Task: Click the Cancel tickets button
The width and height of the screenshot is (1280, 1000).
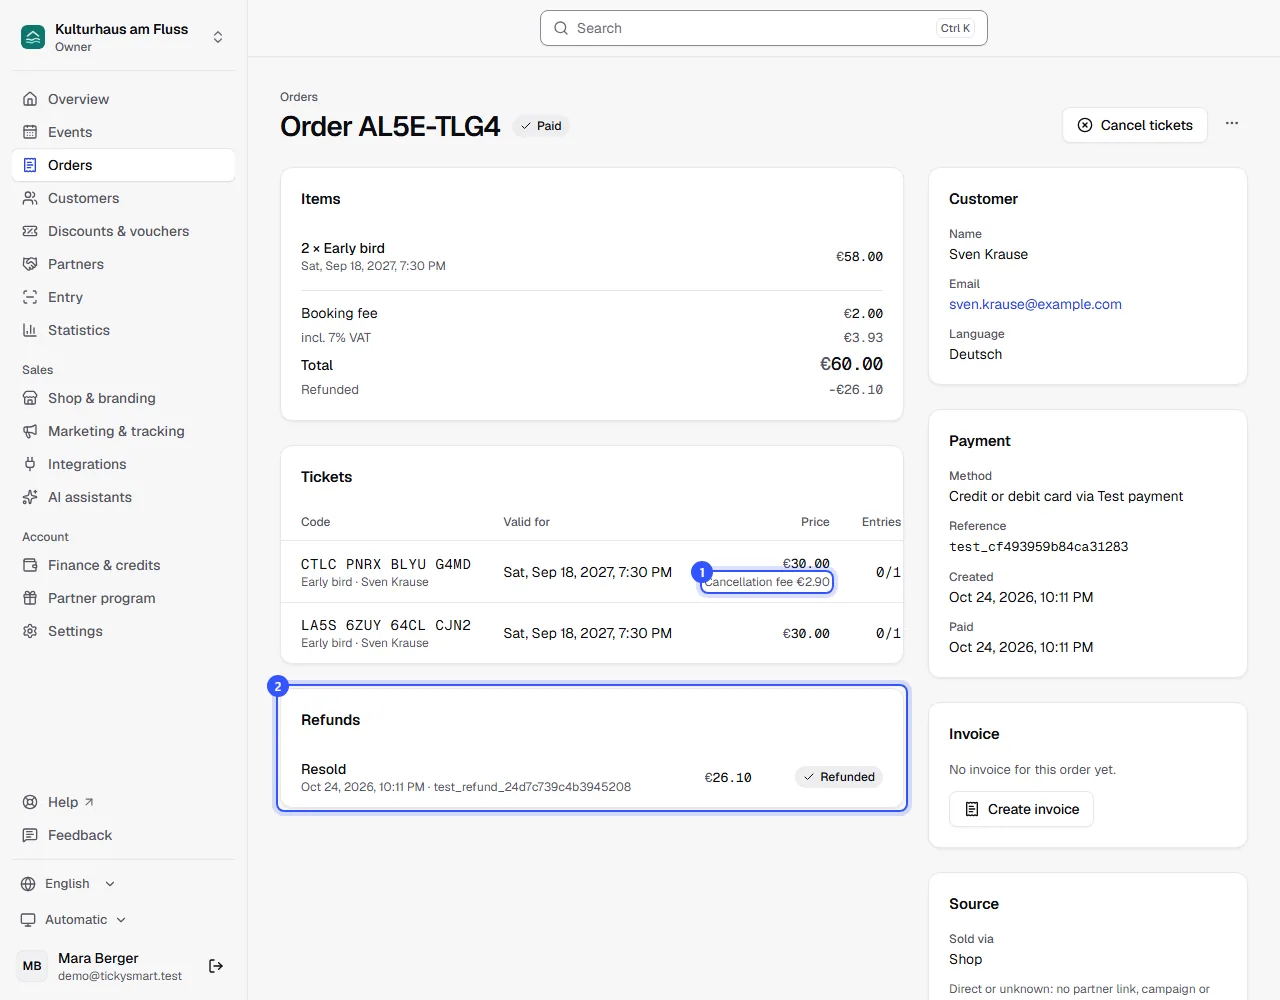Action: [1135, 125]
